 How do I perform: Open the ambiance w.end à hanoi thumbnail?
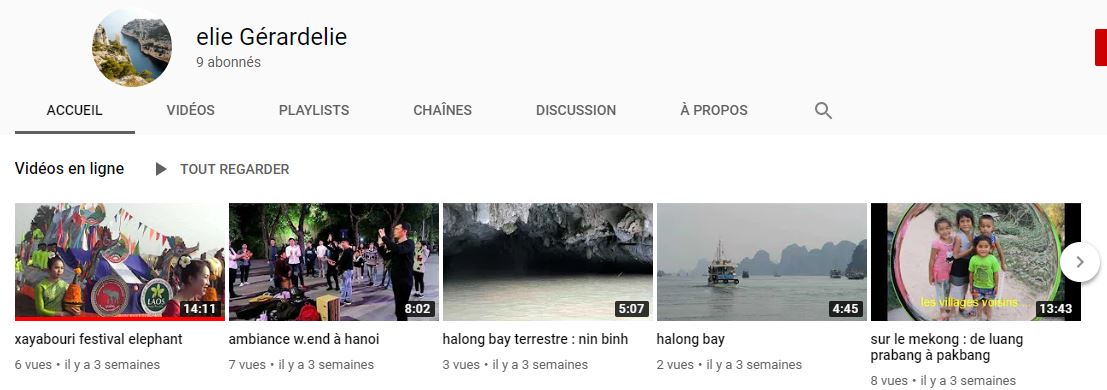pos(334,262)
